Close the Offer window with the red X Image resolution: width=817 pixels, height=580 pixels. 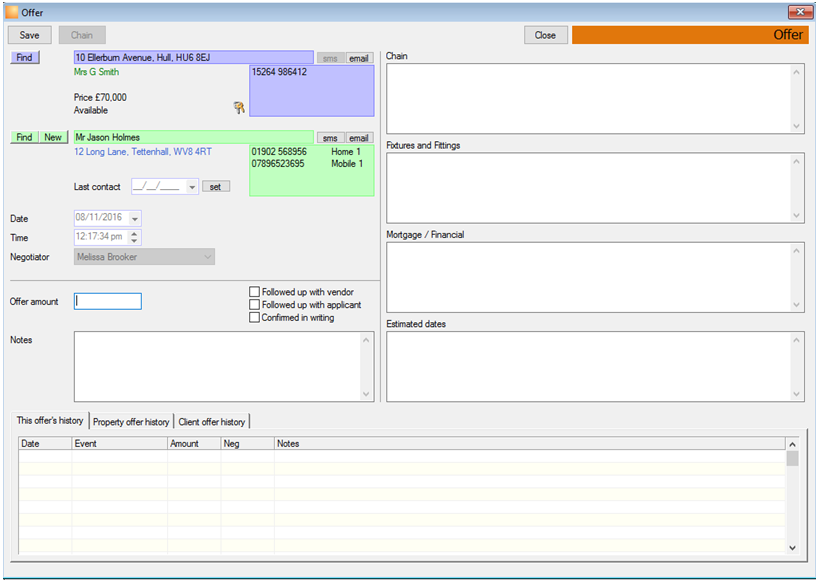click(x=800, y=11)
